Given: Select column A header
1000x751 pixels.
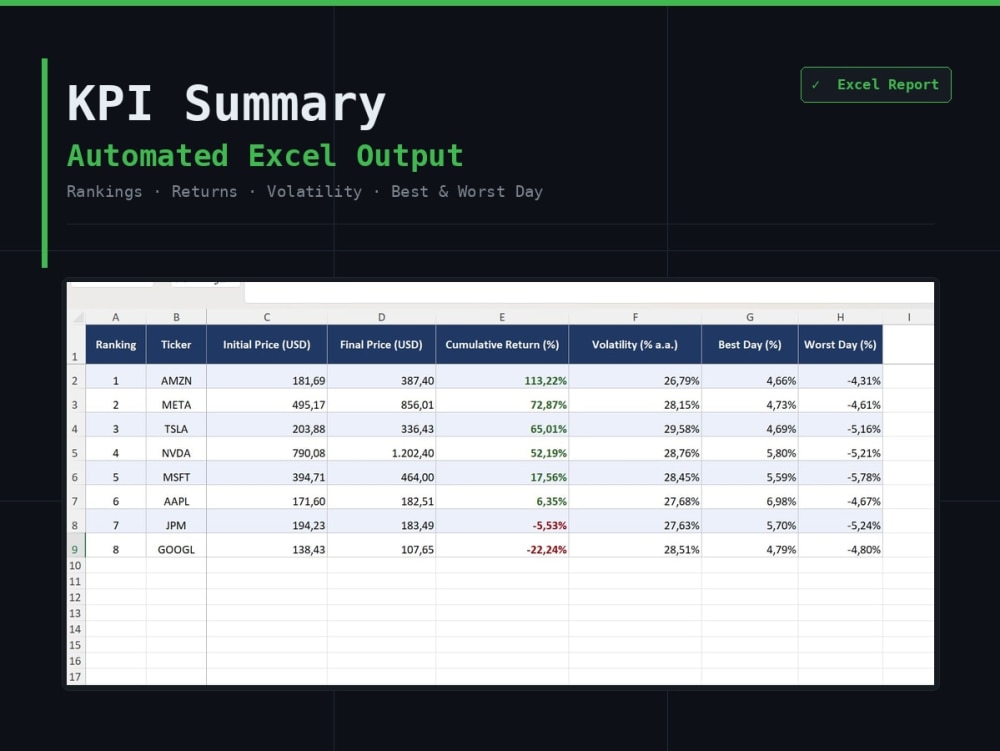Looking at the screenshot, I should click(115, 317).
